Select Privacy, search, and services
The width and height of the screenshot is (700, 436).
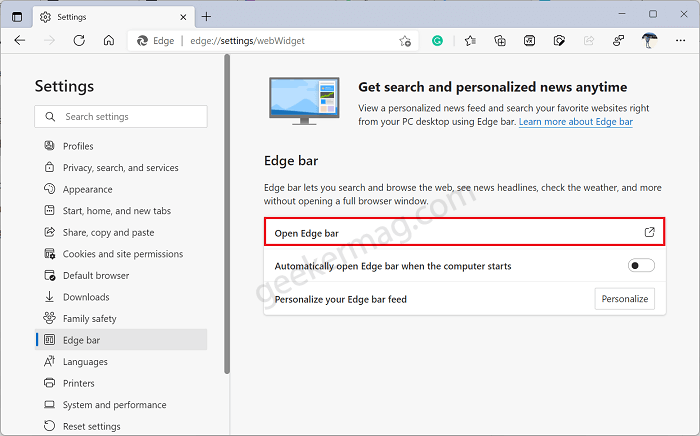[121, 168]
